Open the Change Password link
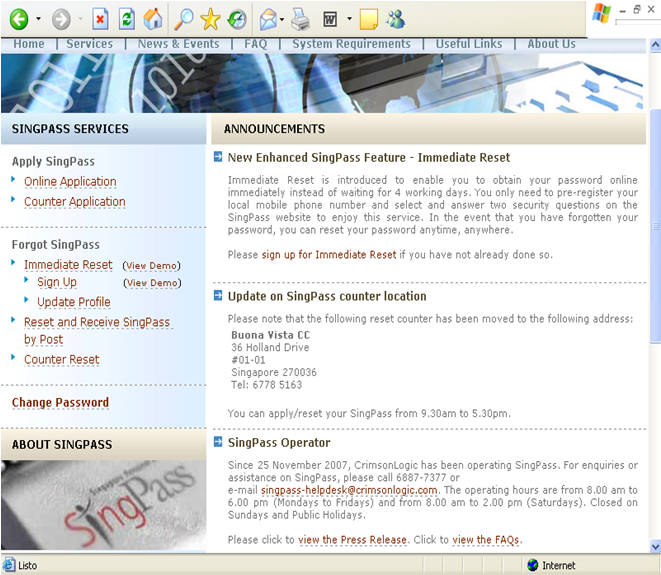 coord(60,403)
